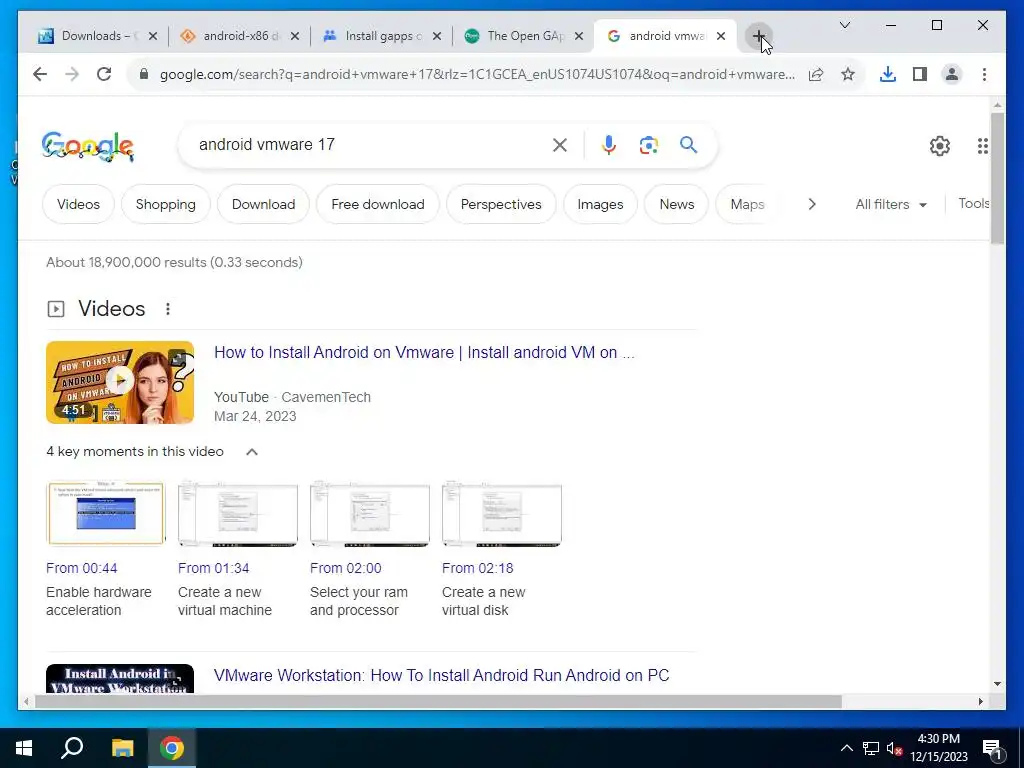Close the Open GApps tab

579,36
